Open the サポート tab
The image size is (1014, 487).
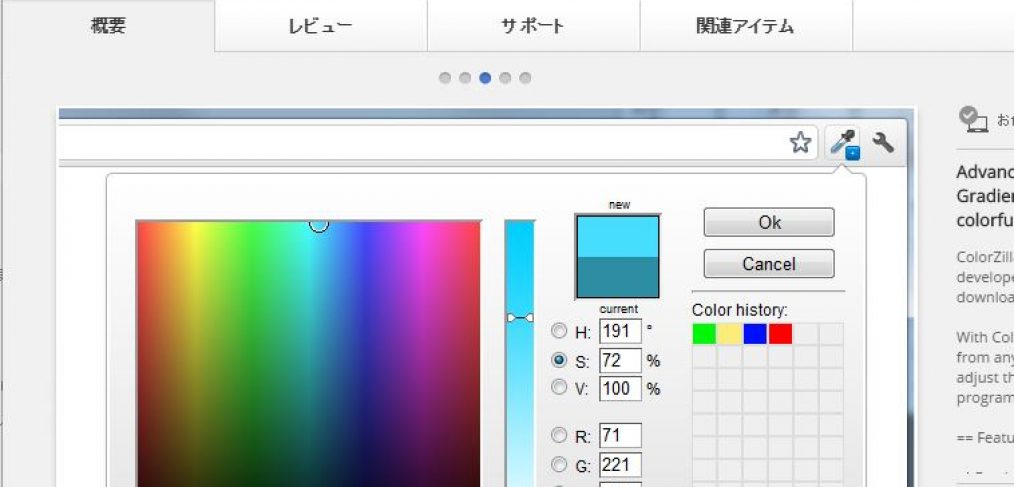coord(533,26)
